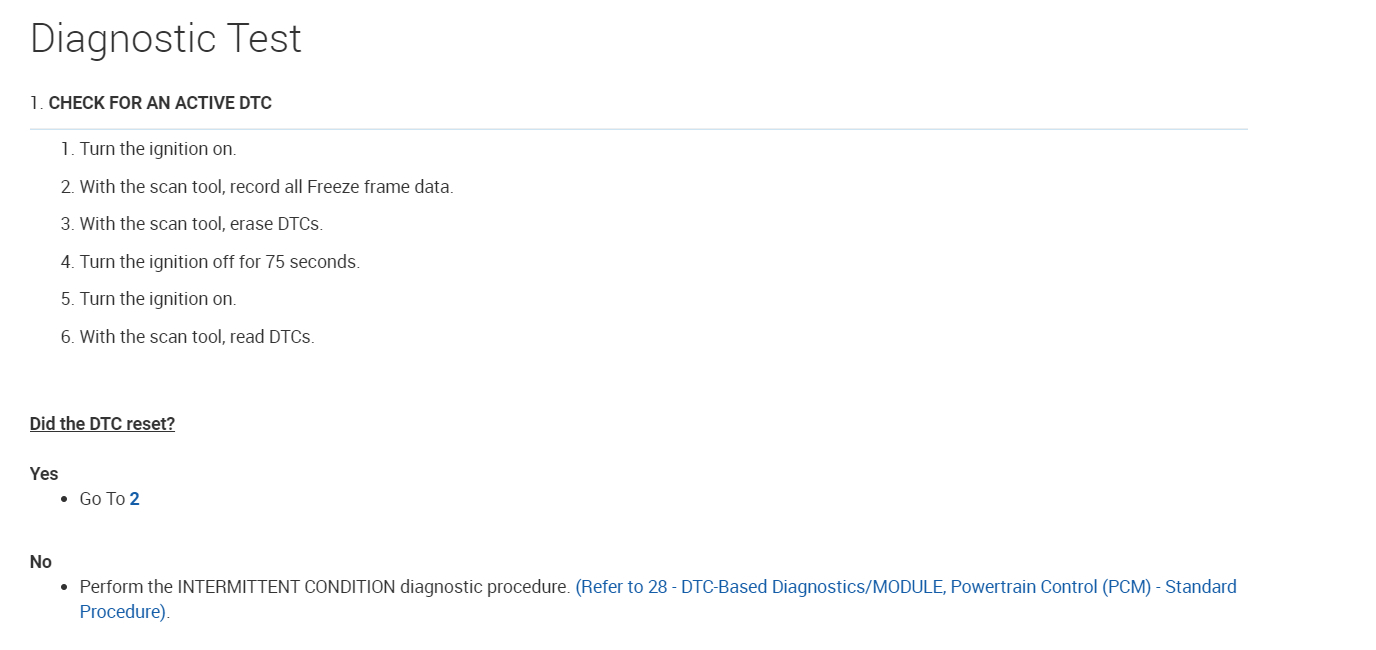
Task: Select the read DTCs step
Action: [197, 337]
